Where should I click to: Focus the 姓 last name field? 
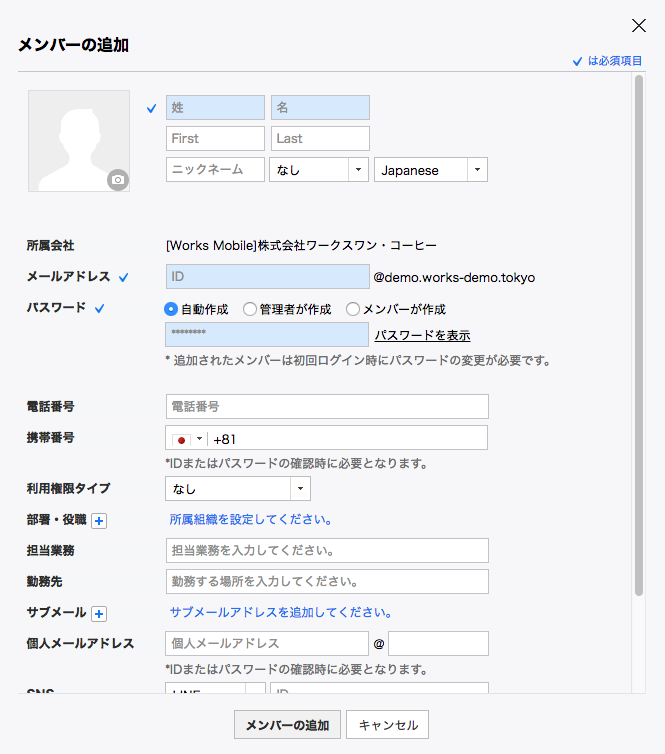click(x=215, y=108)
